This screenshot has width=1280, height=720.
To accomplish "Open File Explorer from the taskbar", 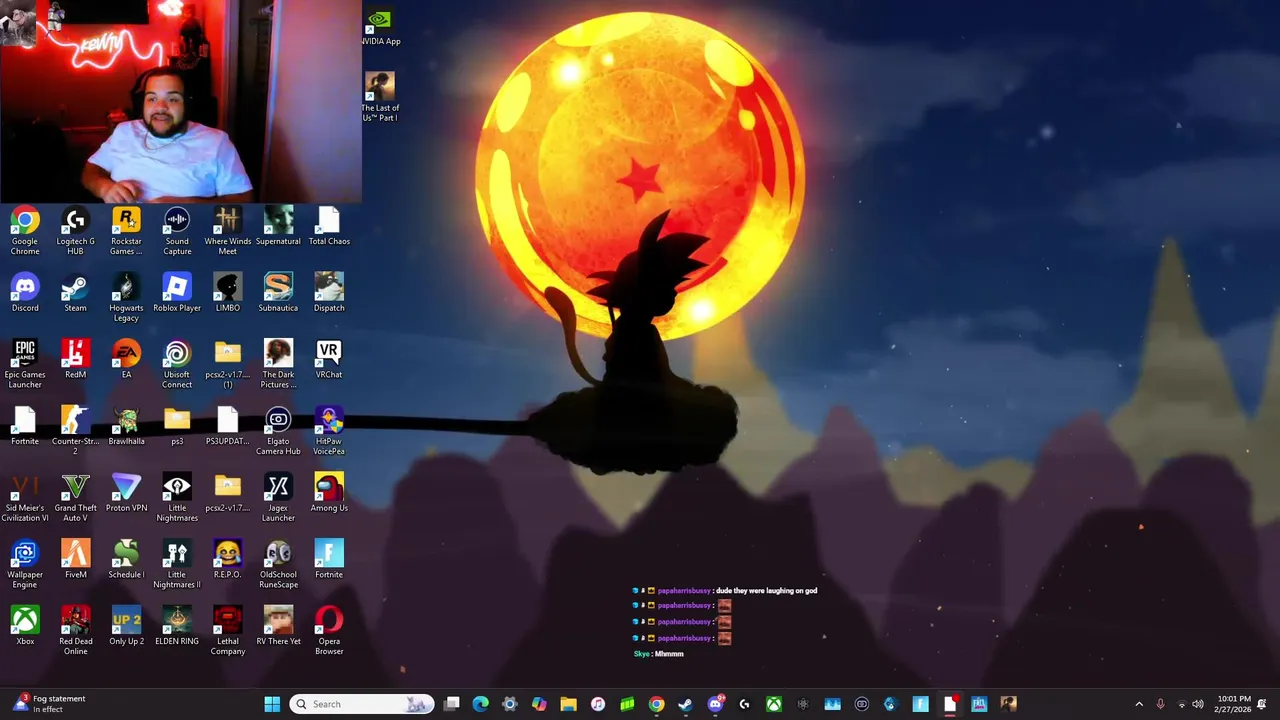I will coord(568,704).
